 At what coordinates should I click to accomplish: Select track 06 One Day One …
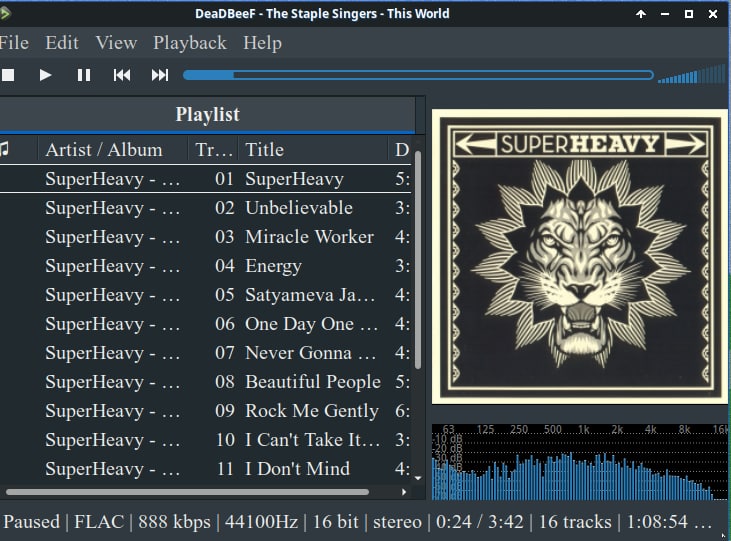pos(206,324)
